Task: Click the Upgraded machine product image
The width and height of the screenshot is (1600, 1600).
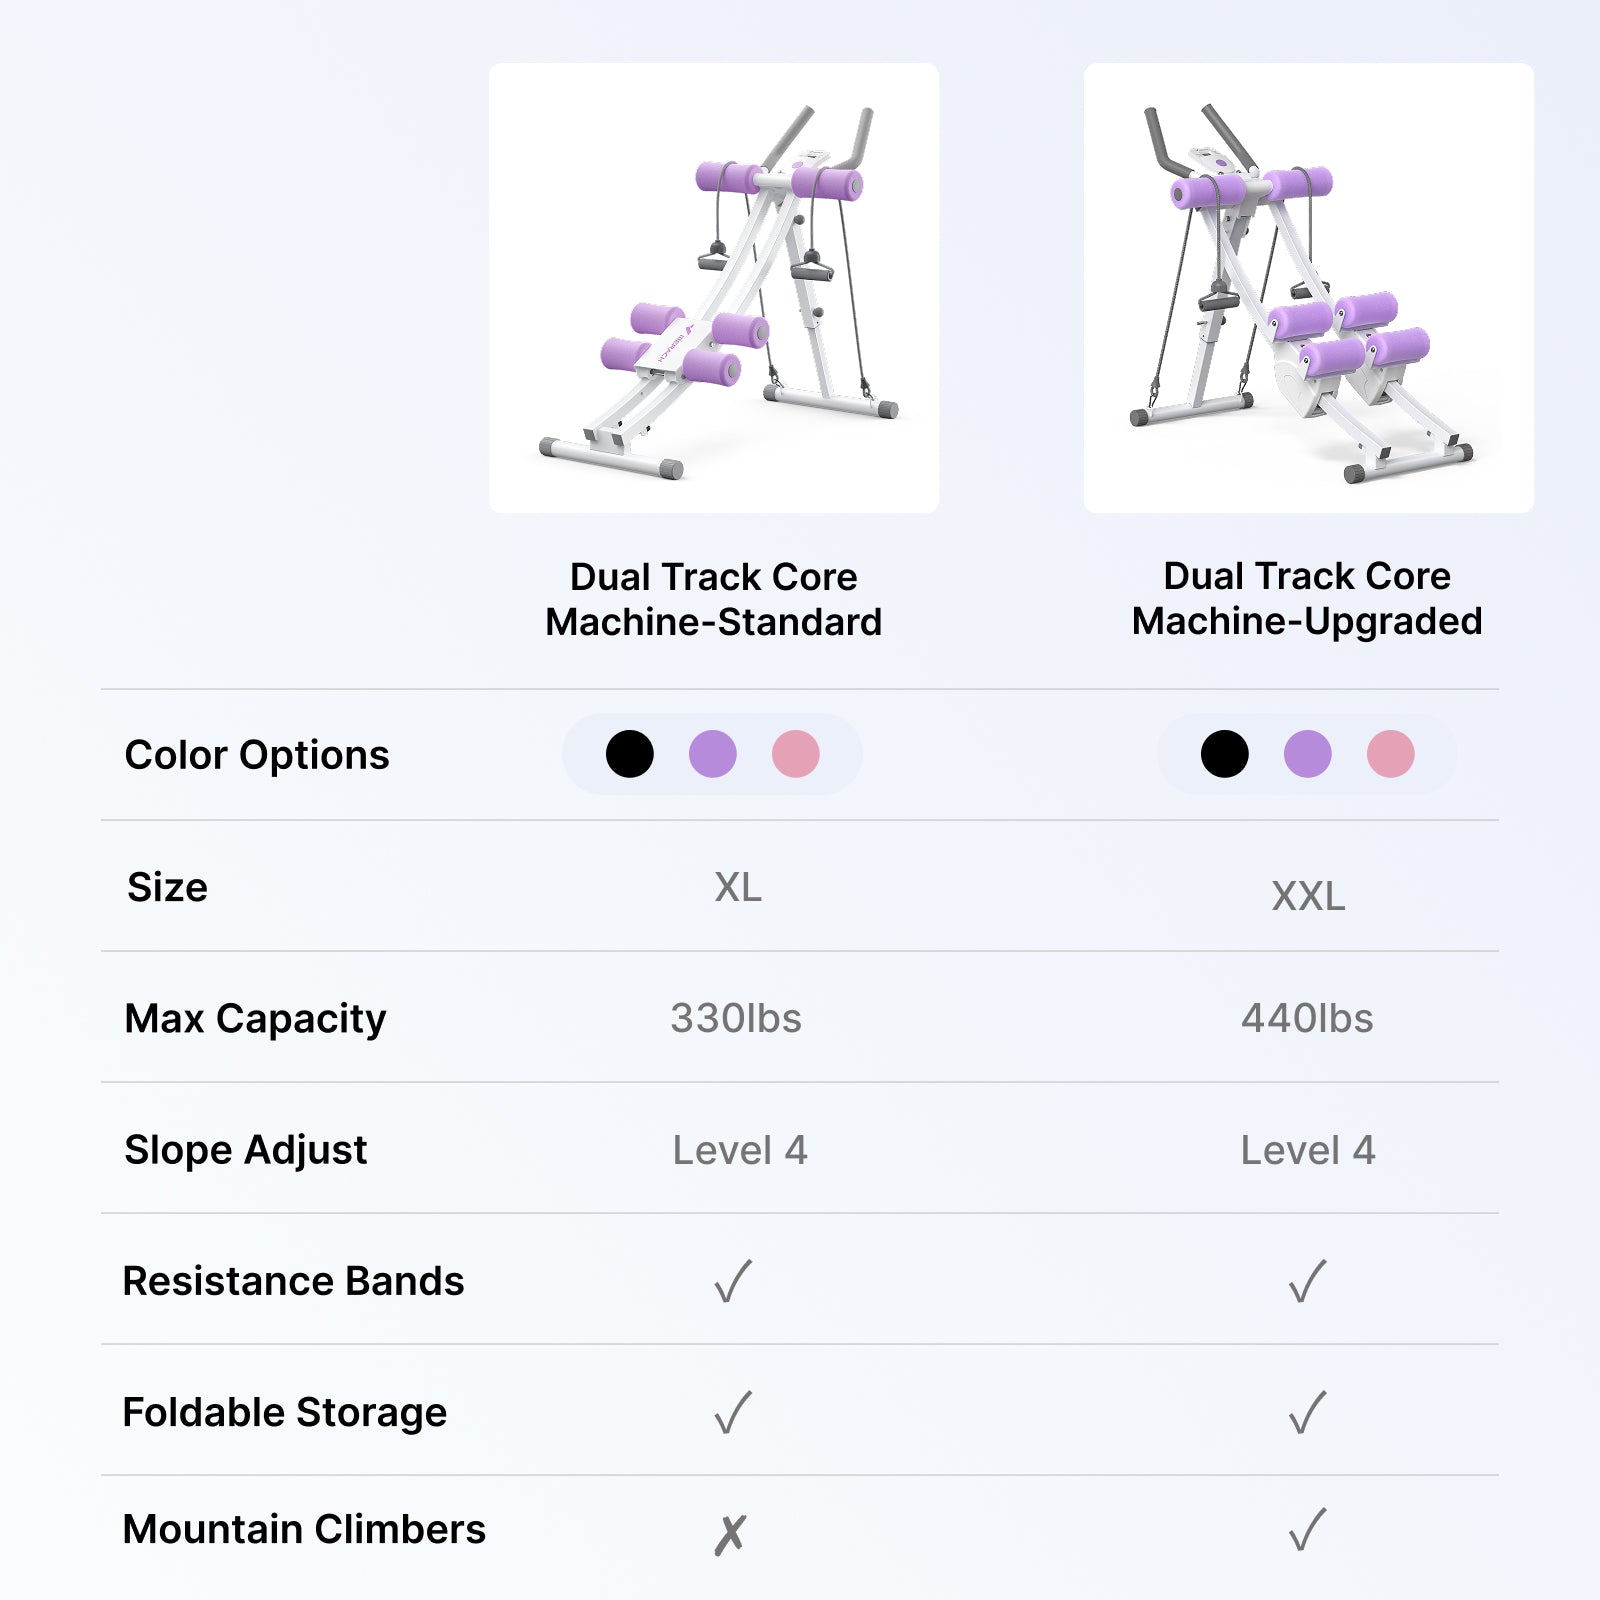Action: (x=1308, y=288)
